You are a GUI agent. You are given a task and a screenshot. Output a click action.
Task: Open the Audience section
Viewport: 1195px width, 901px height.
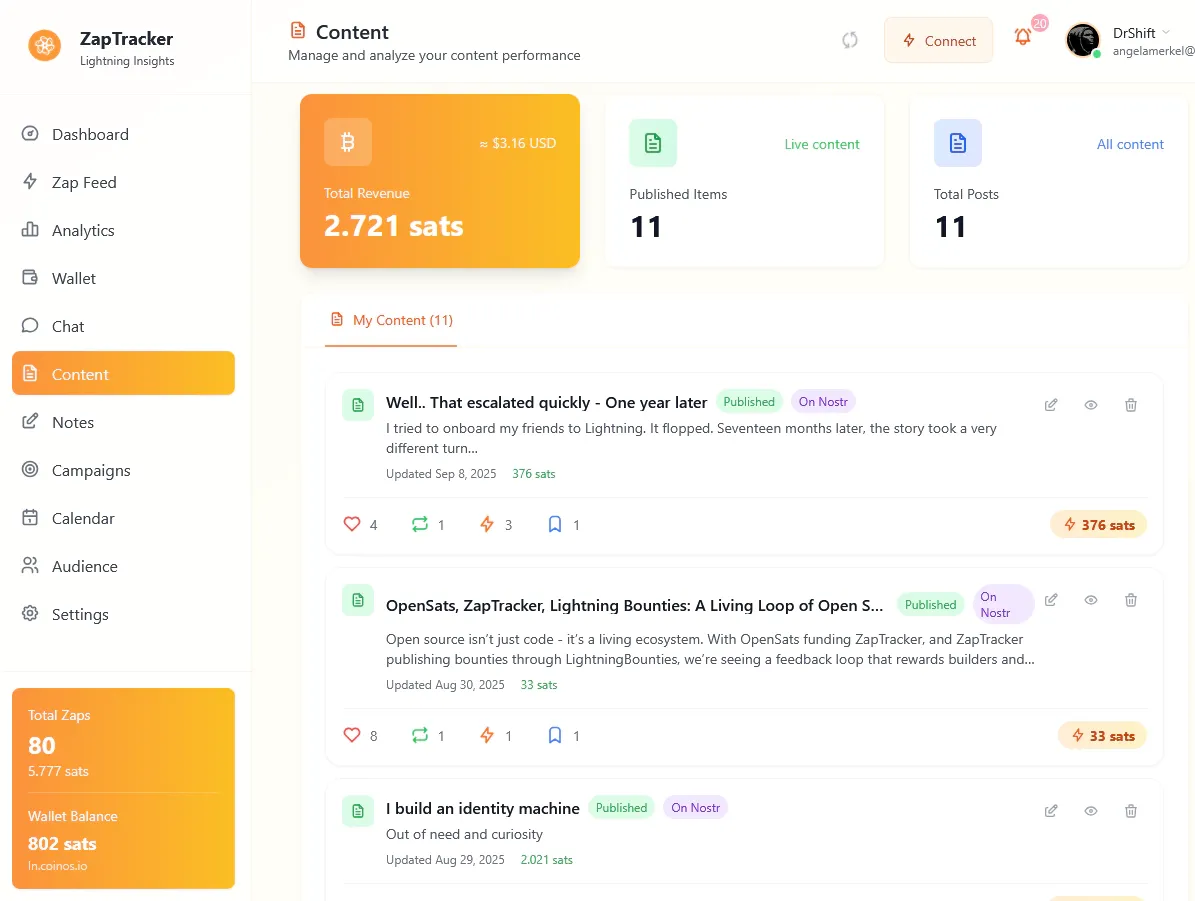click(123, 566)
